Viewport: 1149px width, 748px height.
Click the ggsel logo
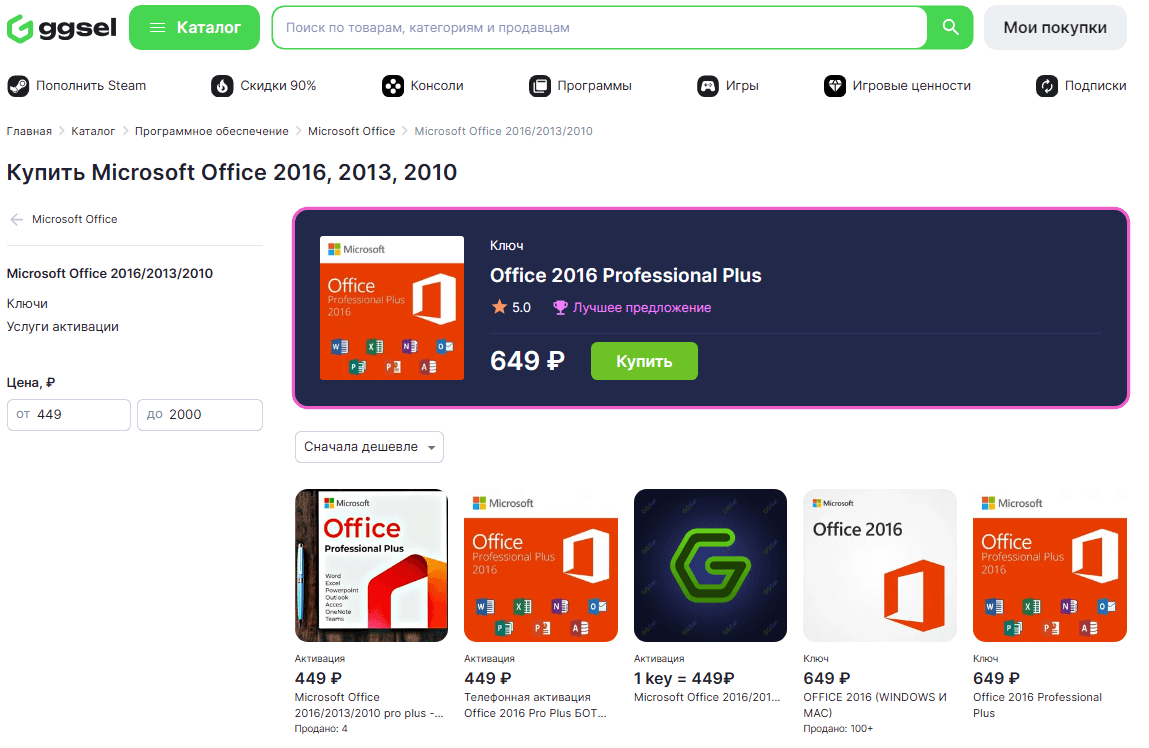tap(62, 28)
